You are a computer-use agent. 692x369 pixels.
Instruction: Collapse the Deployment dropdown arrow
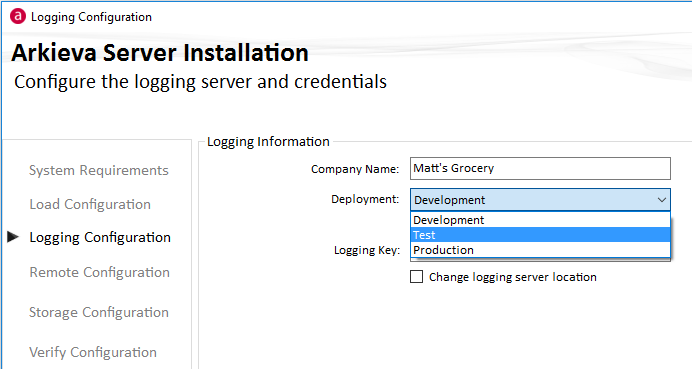coord(662,200)
